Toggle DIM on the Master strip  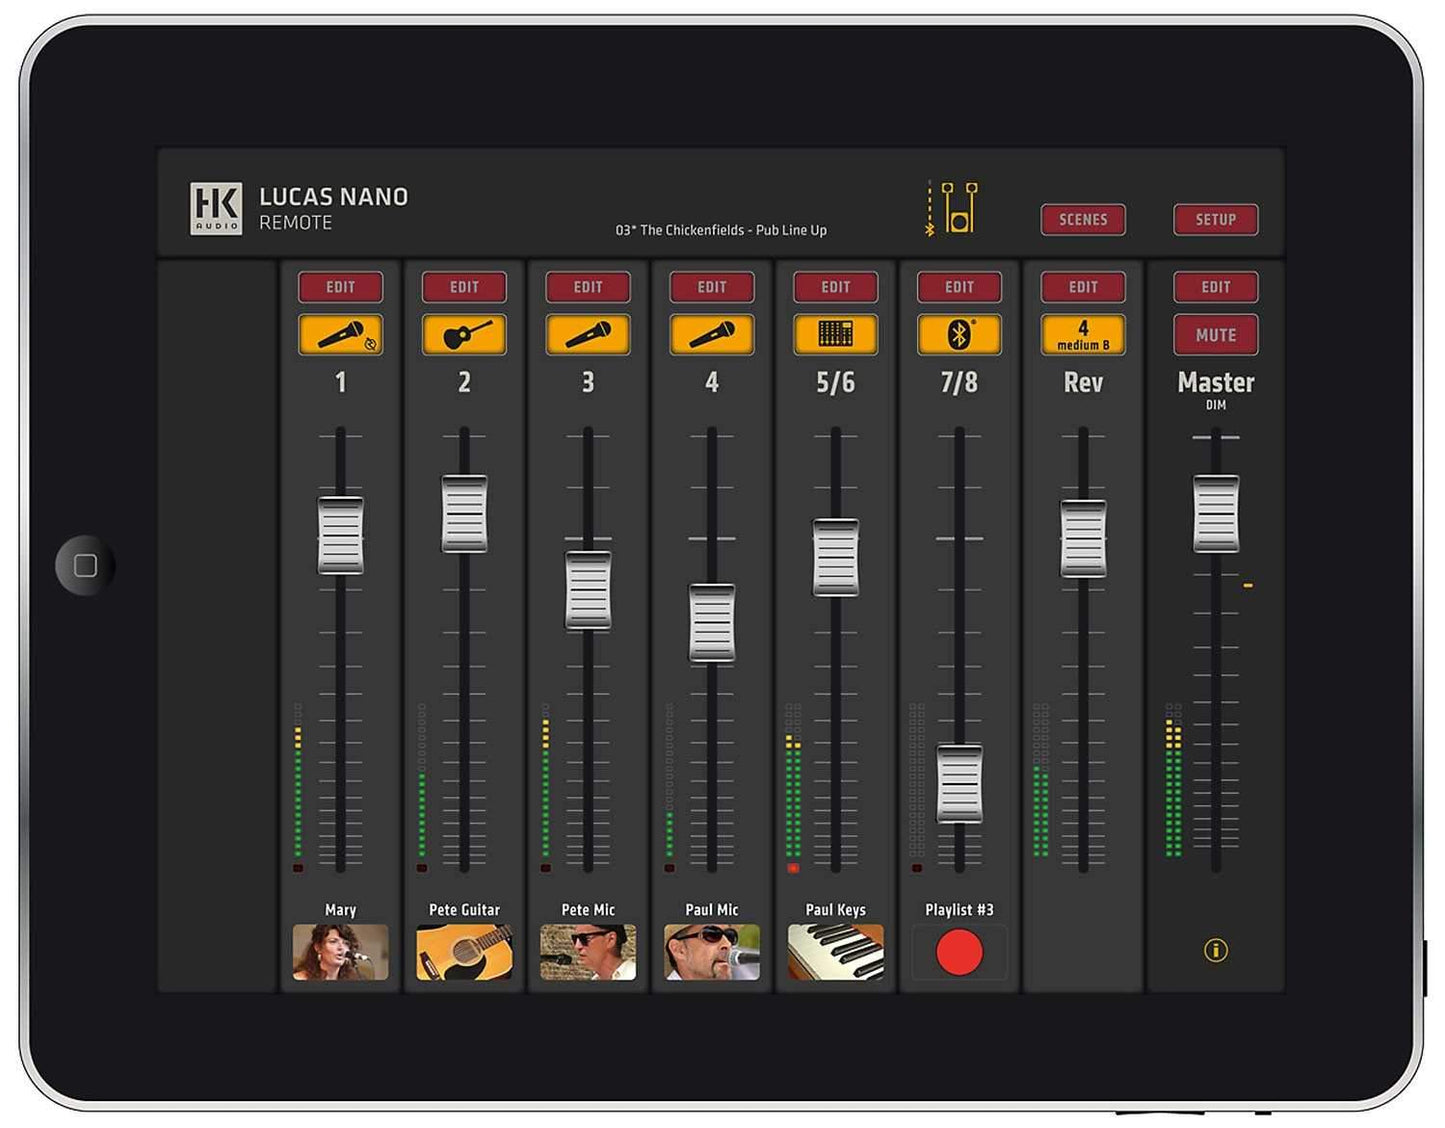point(1216,404)
